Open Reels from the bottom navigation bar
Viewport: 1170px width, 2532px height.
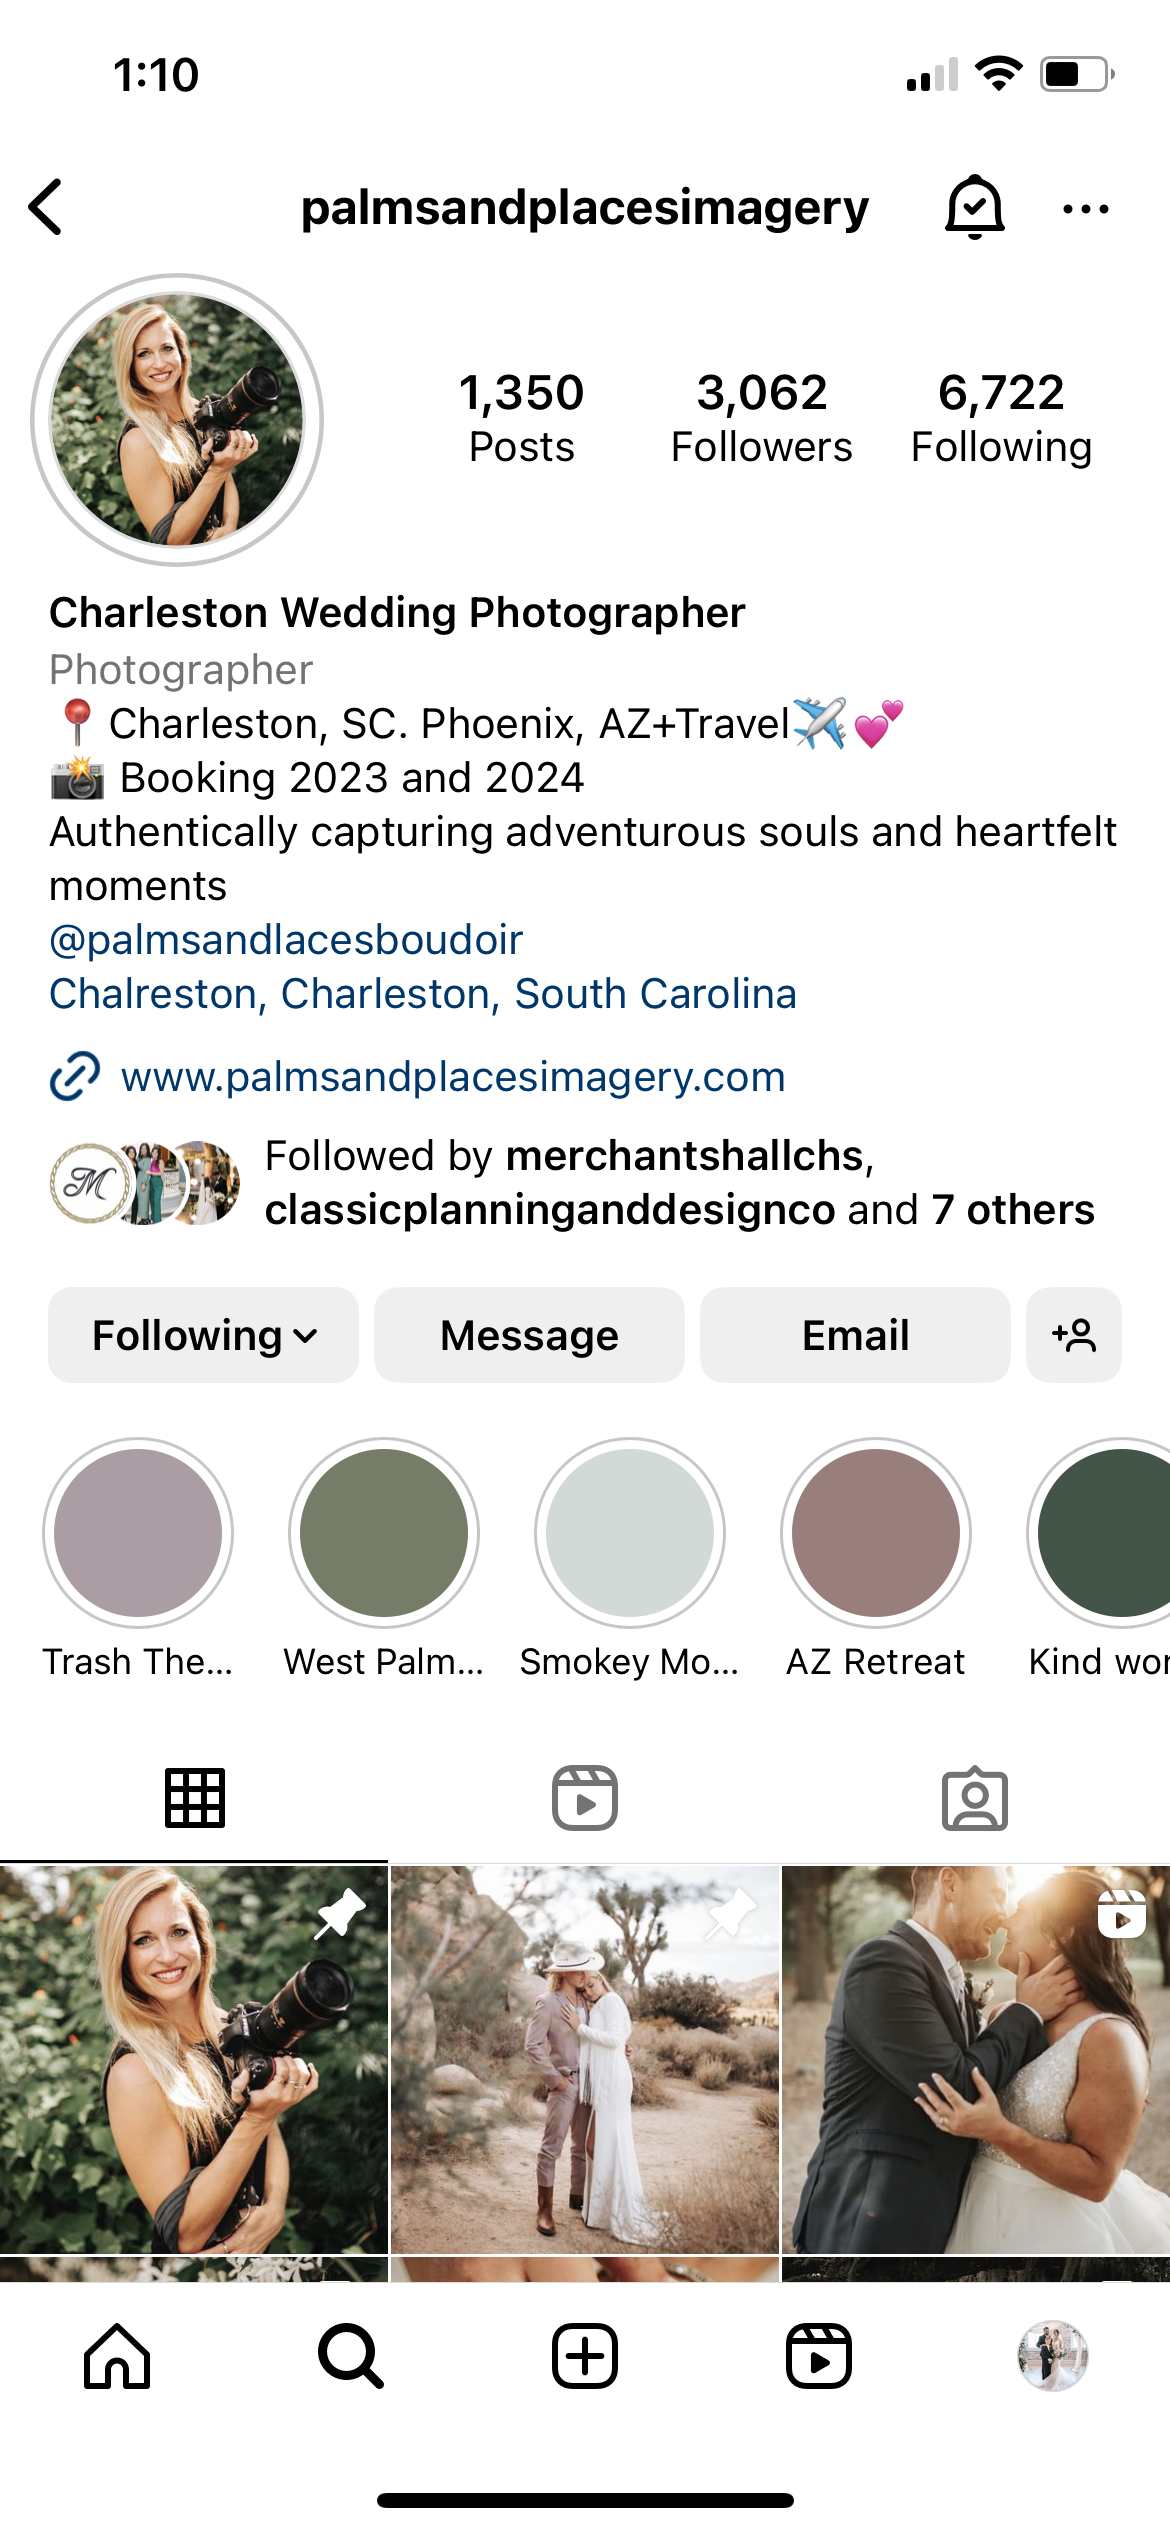(819, 2356)
